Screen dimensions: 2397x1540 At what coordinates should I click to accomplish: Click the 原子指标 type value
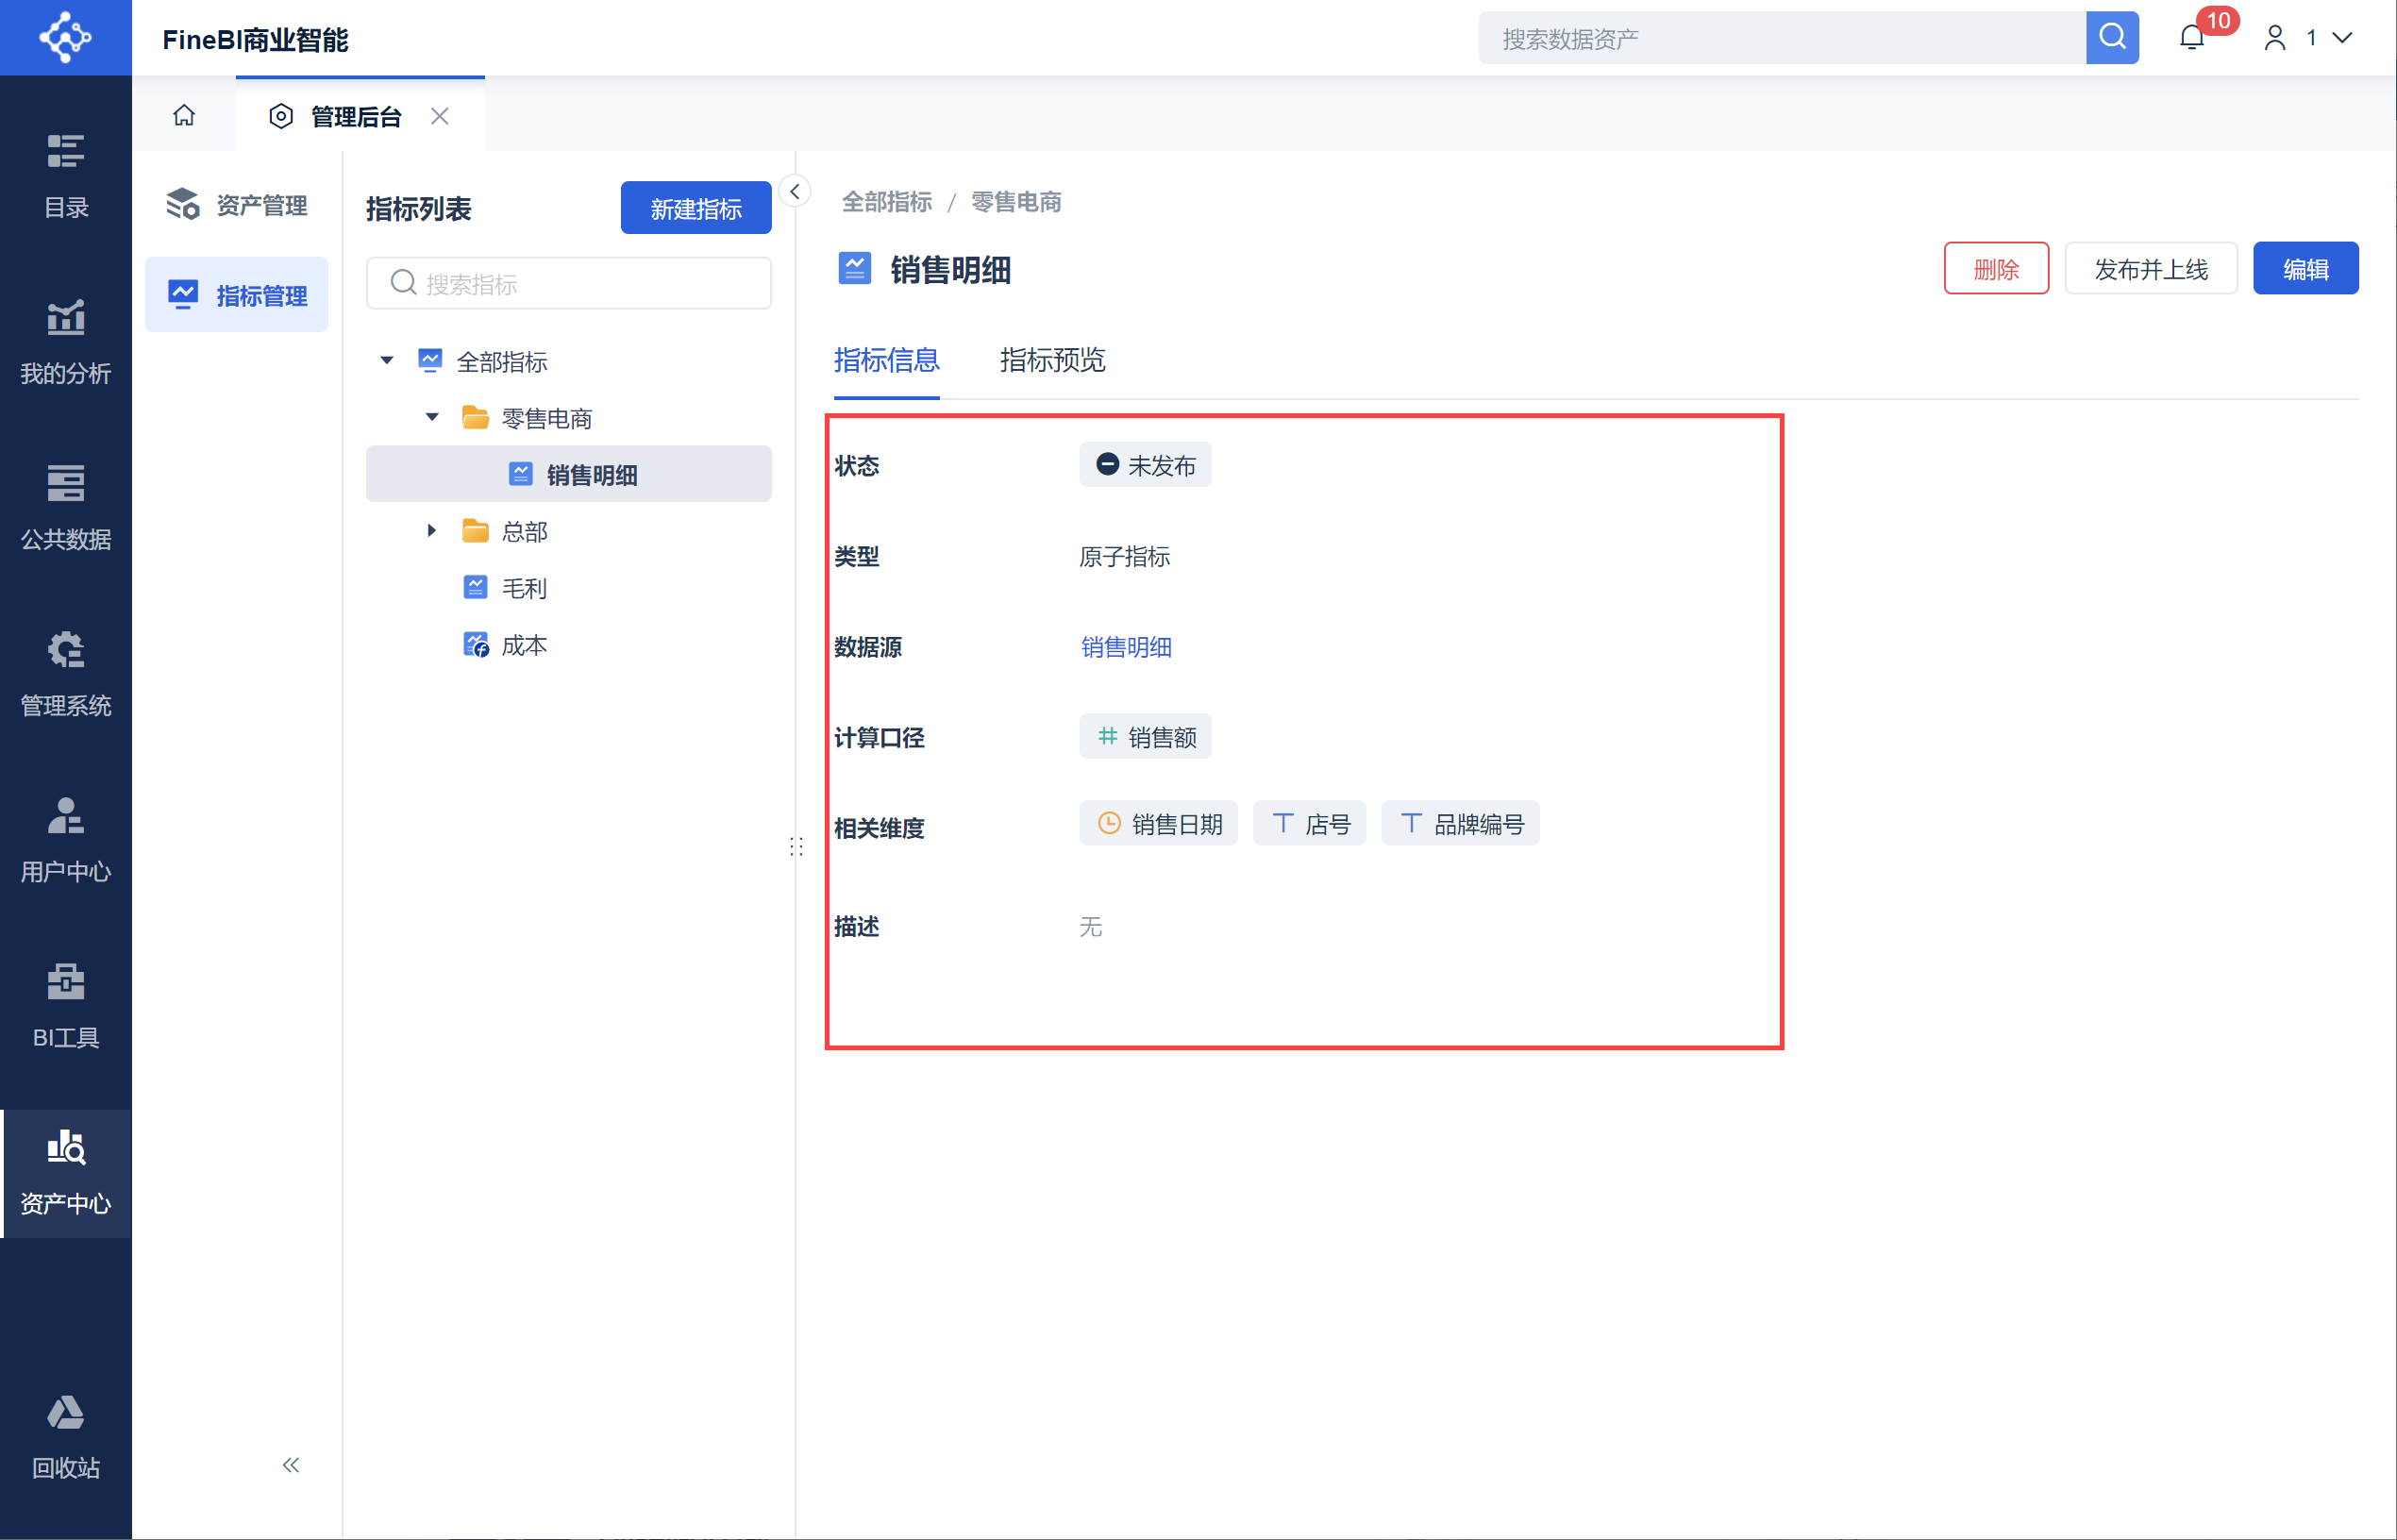[x=1125, y=557]
